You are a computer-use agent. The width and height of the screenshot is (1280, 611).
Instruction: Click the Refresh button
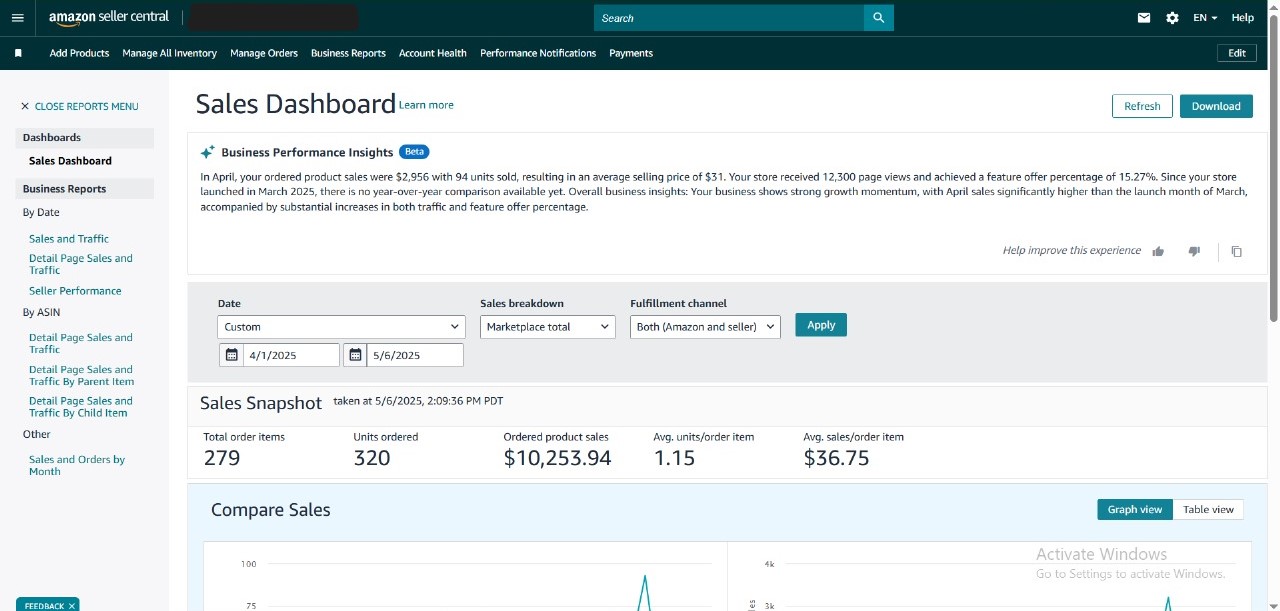(1142, 106)
